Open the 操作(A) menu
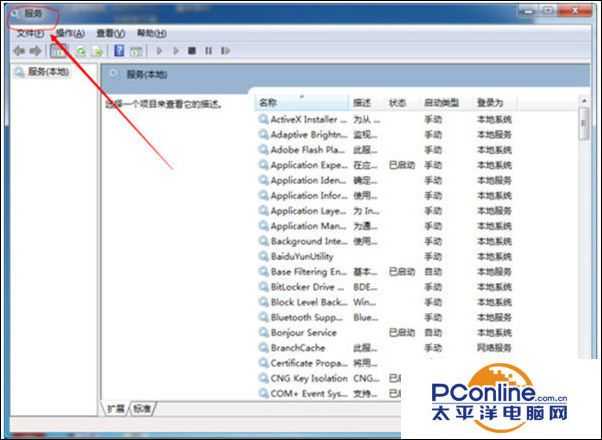602x440 pixels. click(x=71, y=34)
